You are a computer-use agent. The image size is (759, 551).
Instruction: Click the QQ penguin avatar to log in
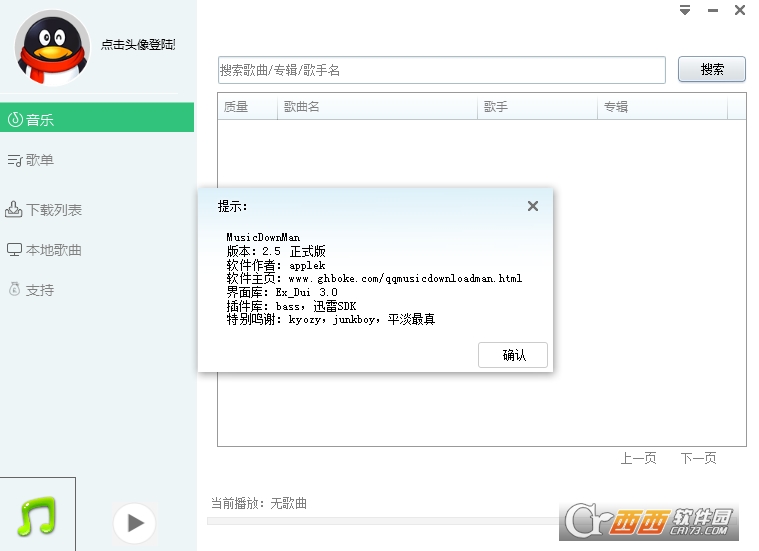(x=52, y=48)
